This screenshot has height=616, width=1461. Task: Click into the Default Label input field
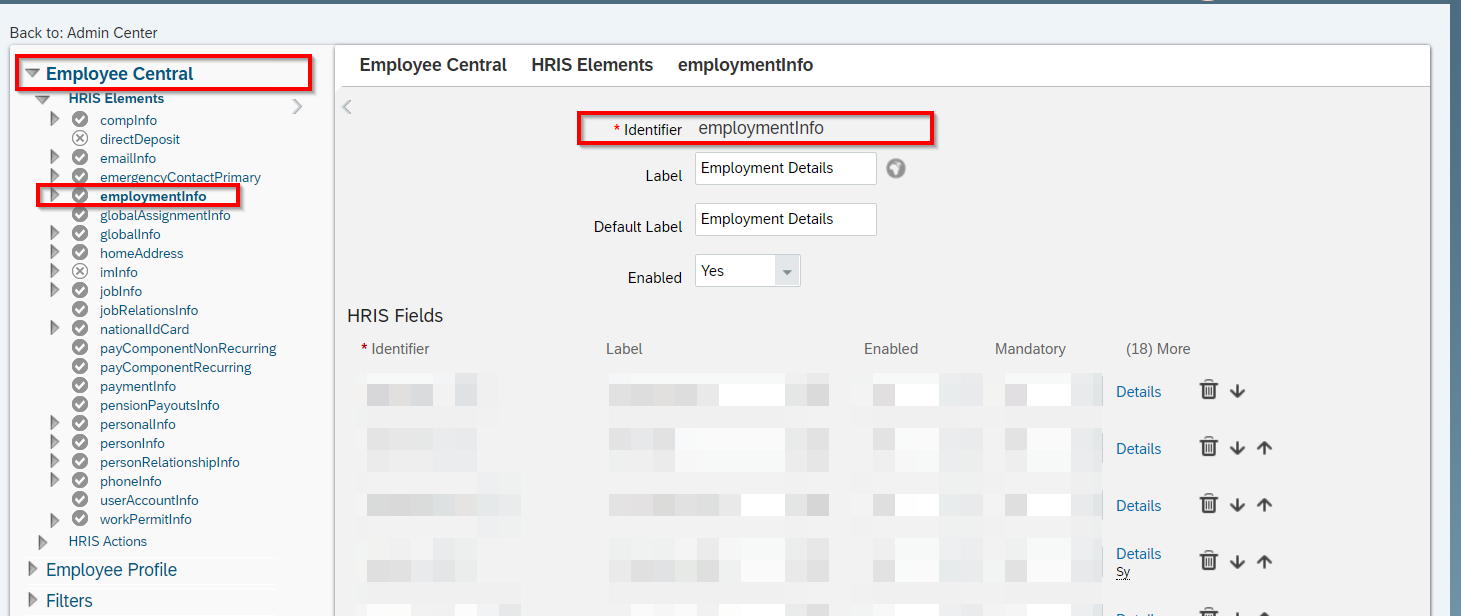tap(786, 220)
